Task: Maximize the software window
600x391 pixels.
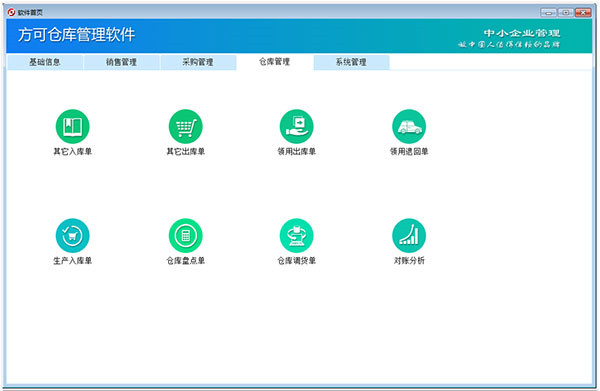Action: point(566,13)
